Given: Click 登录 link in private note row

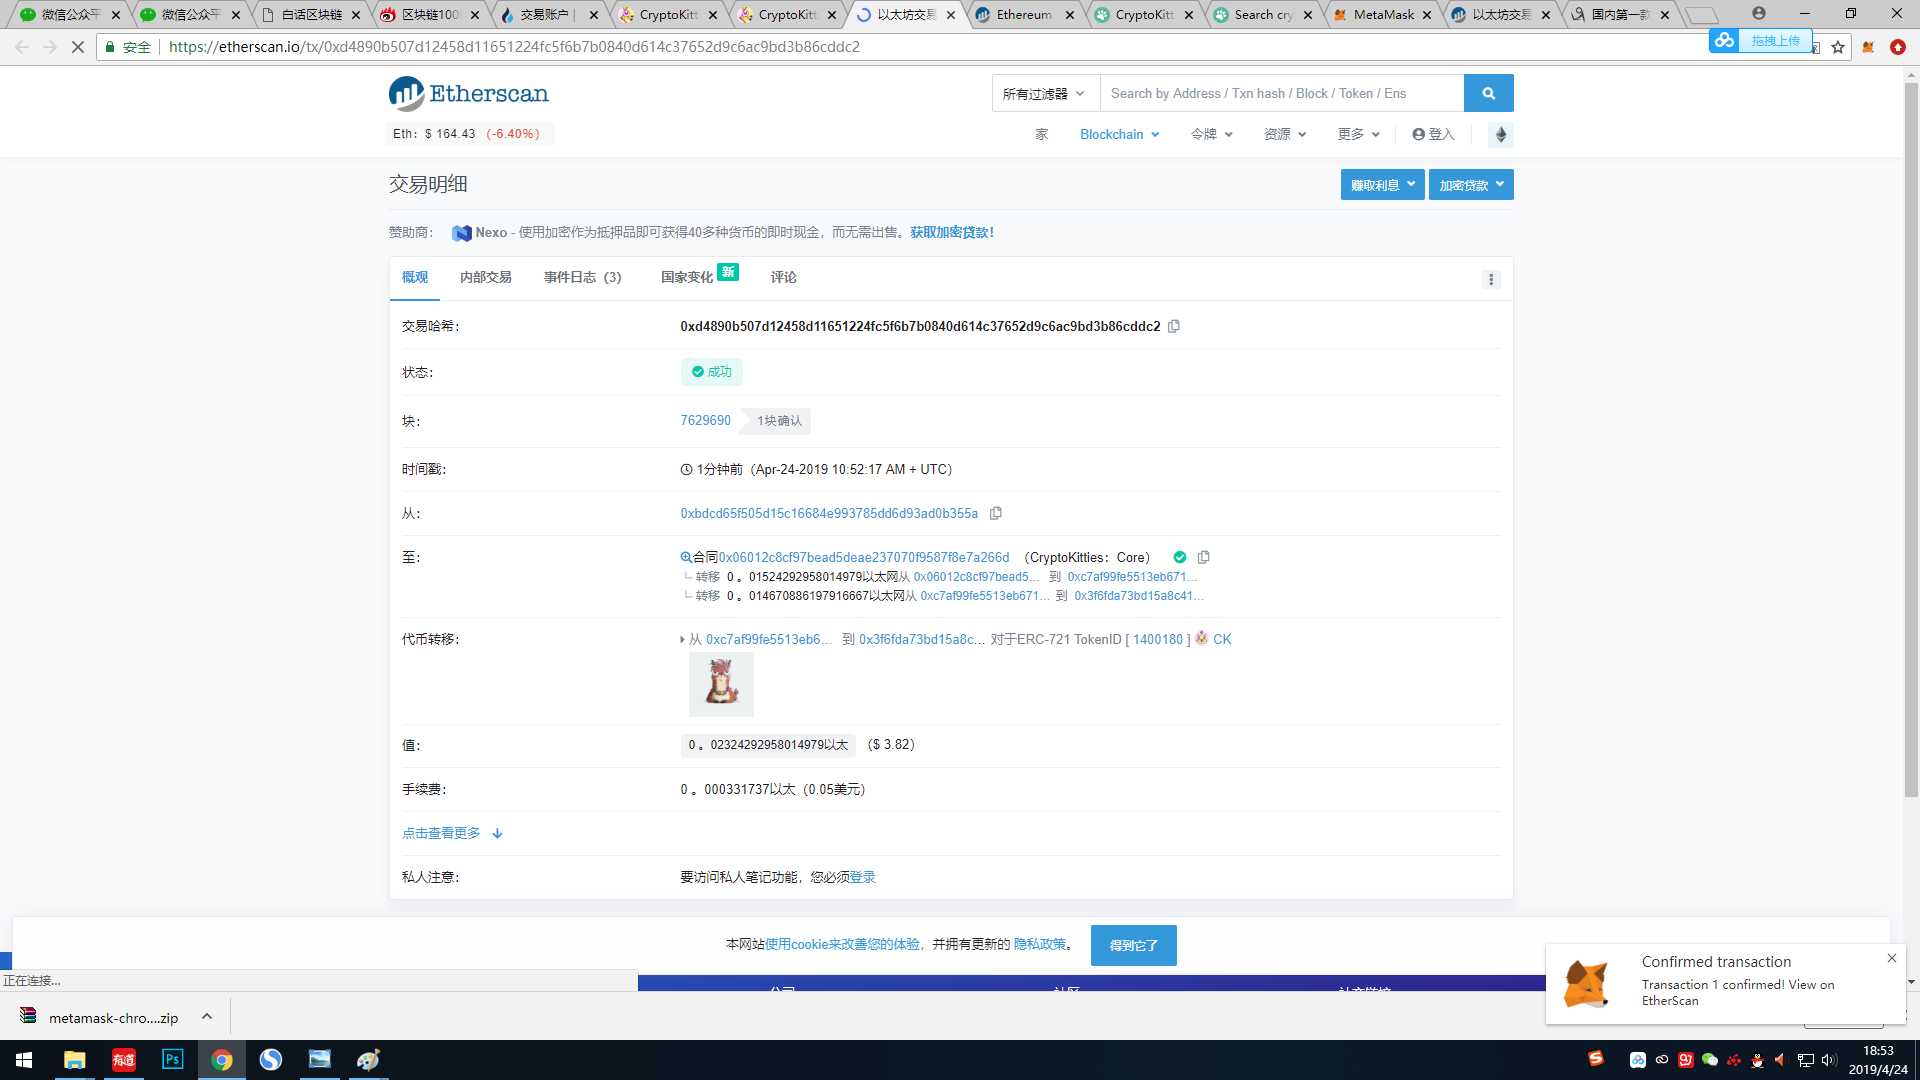Looking at the screenshot, I should point(863,877).
